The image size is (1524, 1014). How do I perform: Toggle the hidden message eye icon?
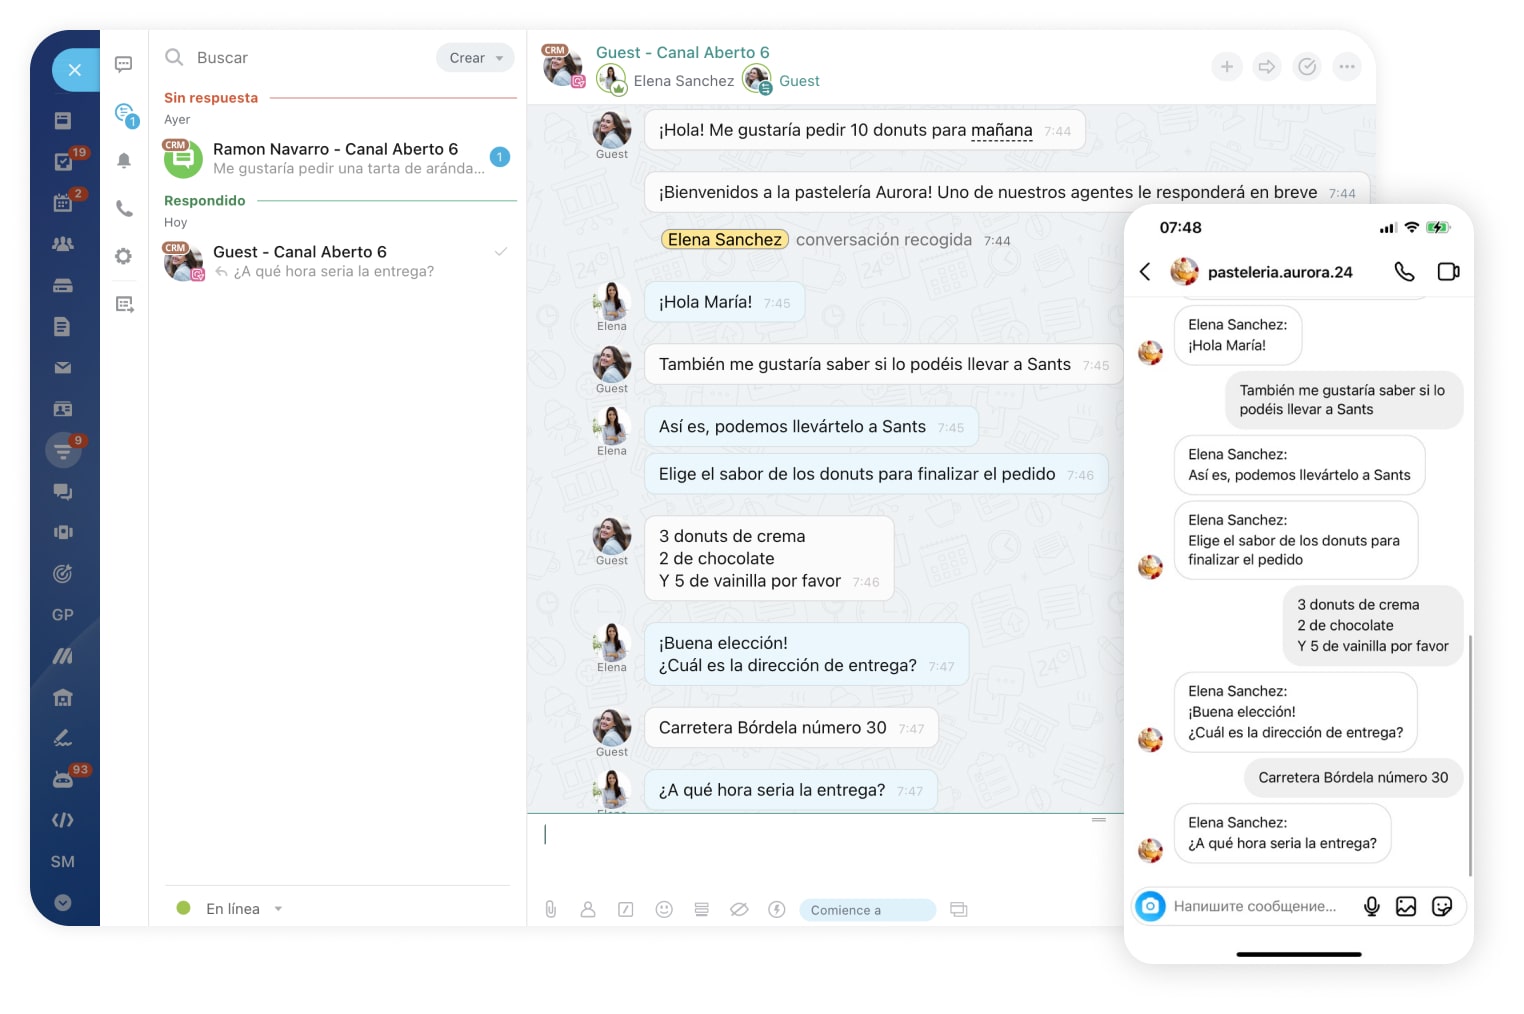[739, 909]
